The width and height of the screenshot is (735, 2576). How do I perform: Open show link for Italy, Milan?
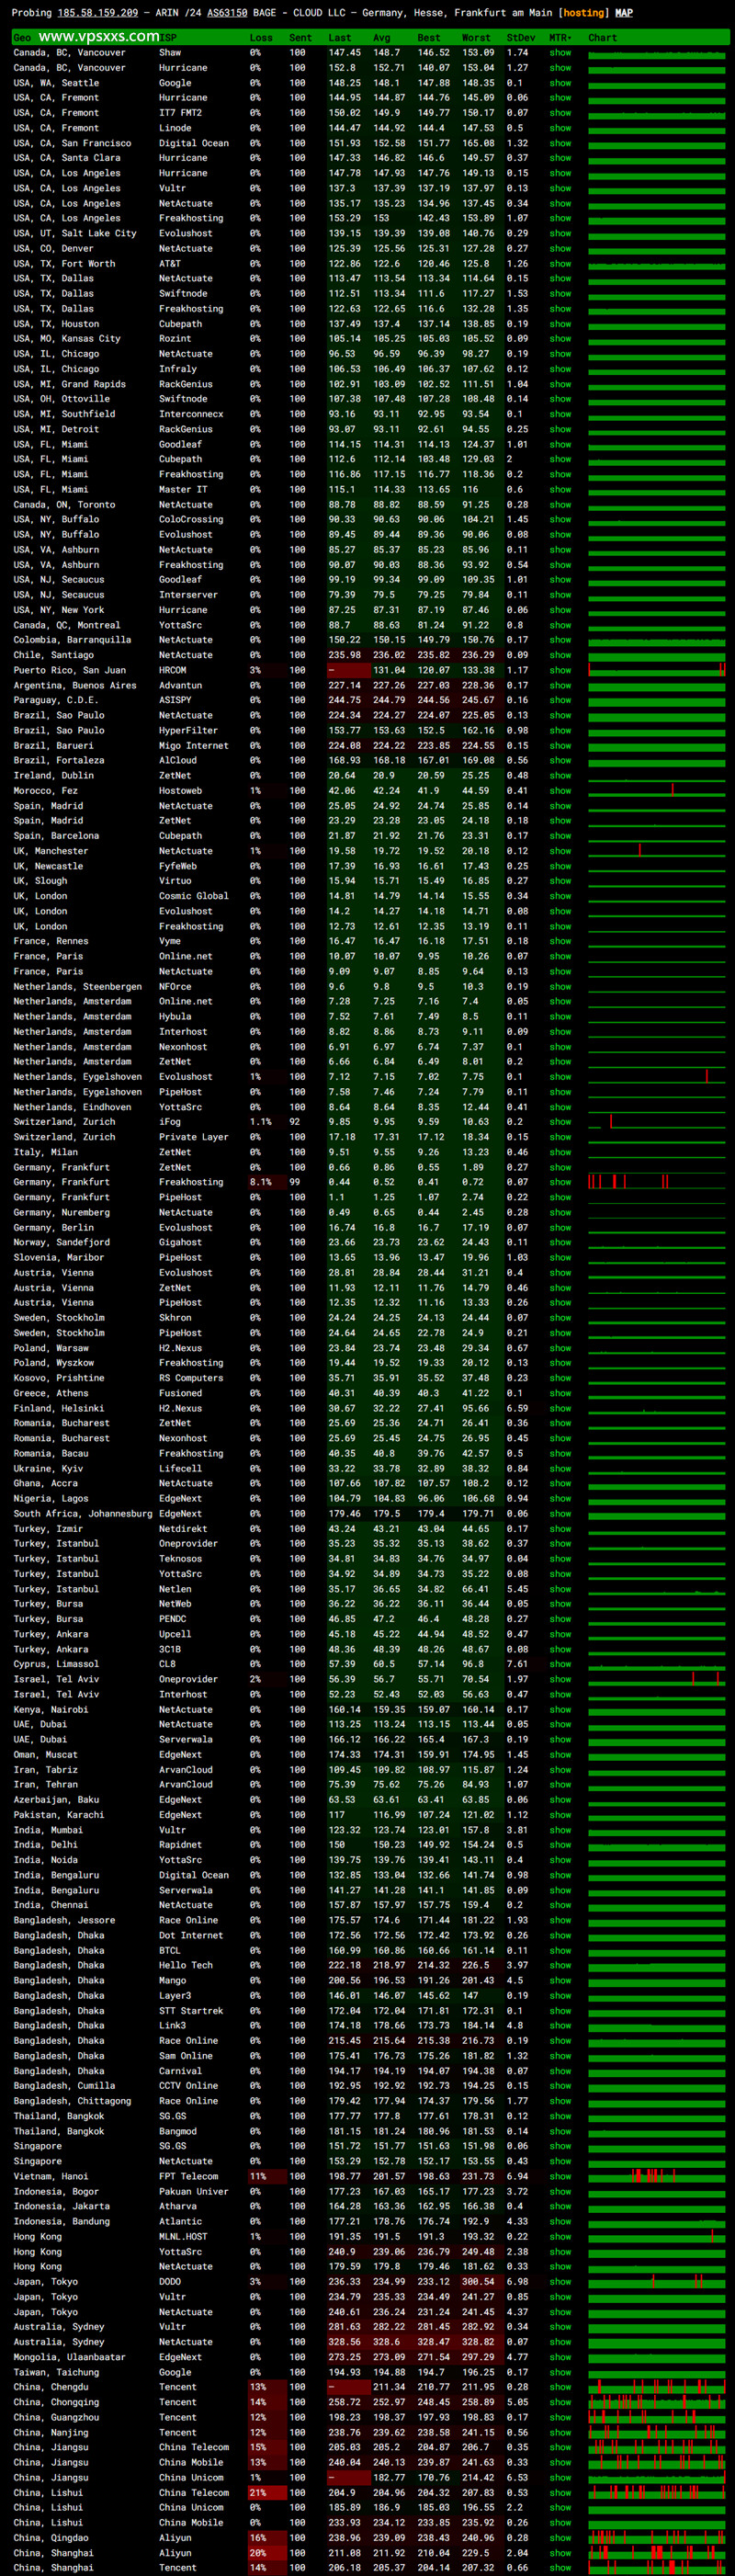pyautogui.click(x=560, y=1152)
